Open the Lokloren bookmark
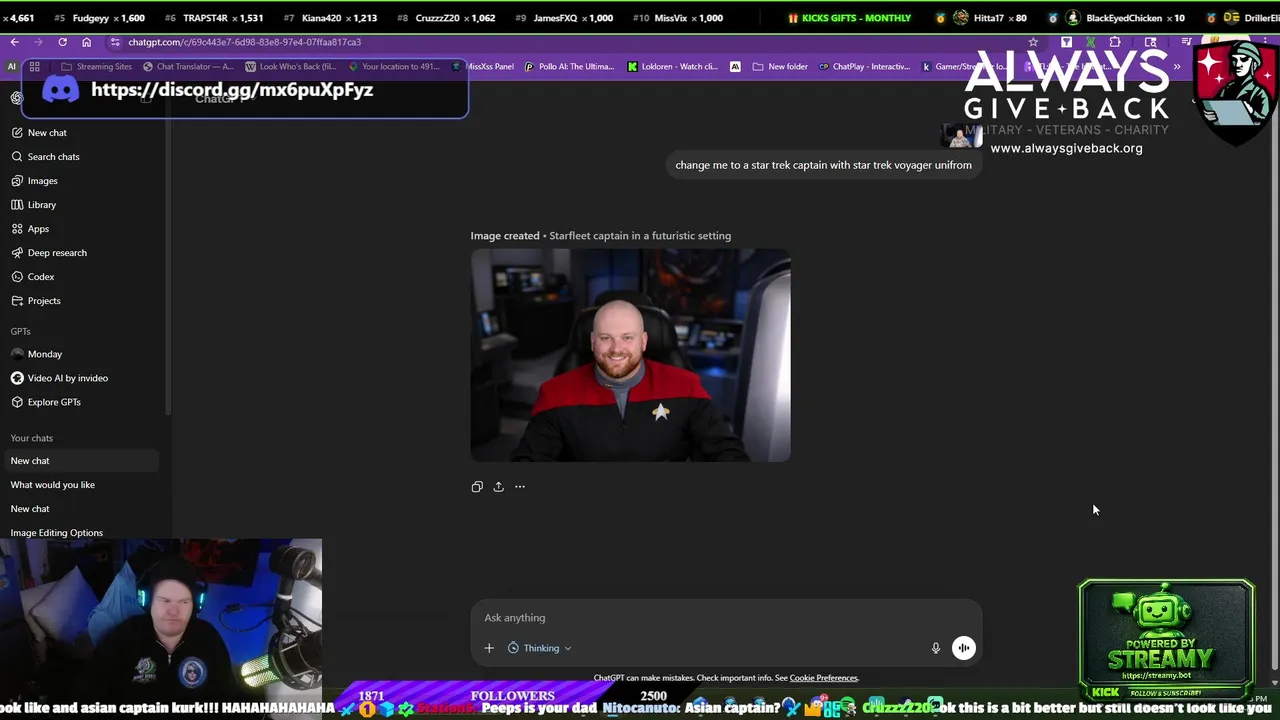 pyautogui.click(x=672, y=67)
